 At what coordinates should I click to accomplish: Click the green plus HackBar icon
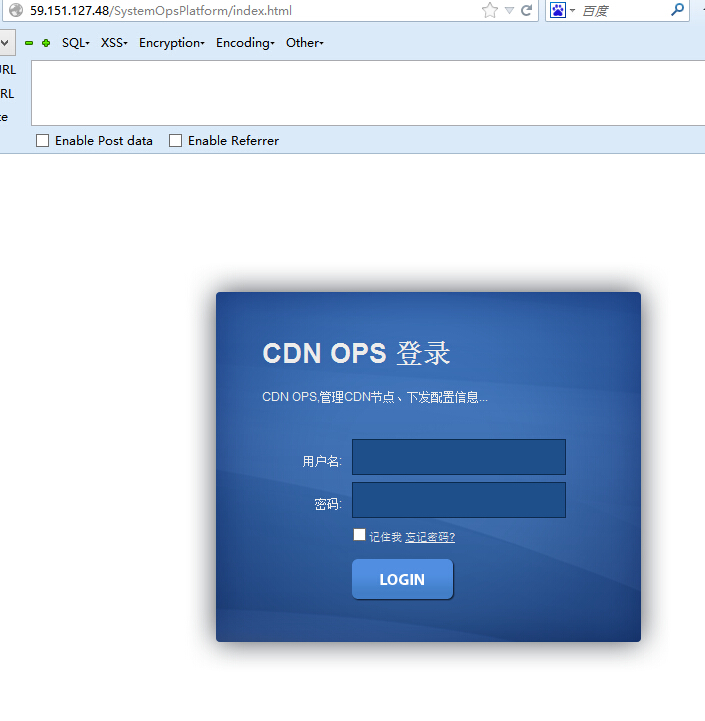(46, 43)
